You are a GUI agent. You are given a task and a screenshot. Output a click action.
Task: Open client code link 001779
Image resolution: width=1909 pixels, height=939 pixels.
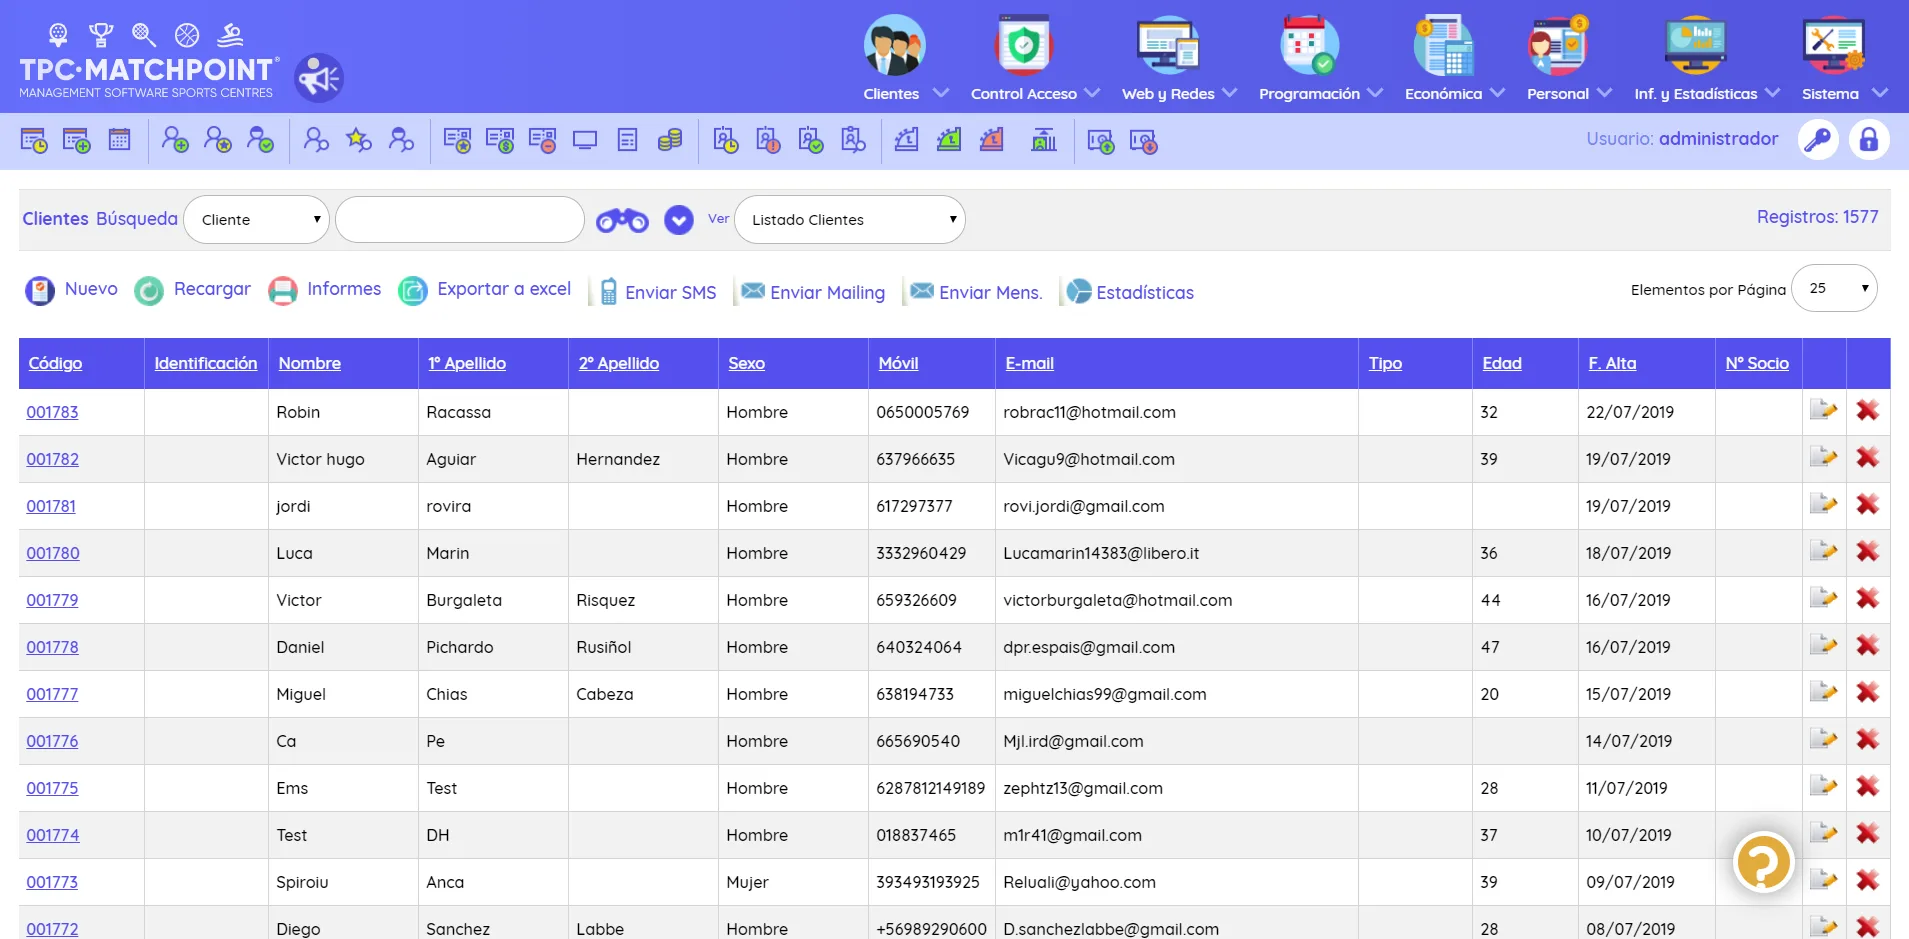[x=52, y=600]
